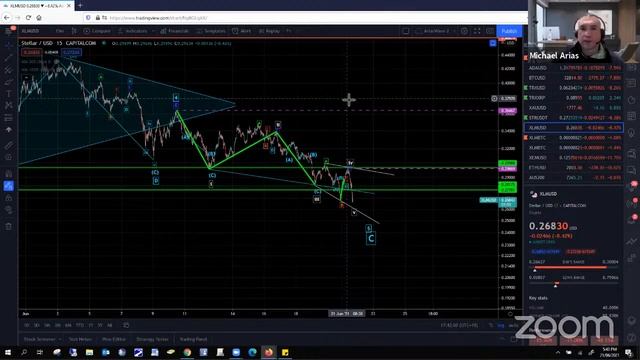Open the Pine Editor tab
640x360 pixels.
[114, 339]
